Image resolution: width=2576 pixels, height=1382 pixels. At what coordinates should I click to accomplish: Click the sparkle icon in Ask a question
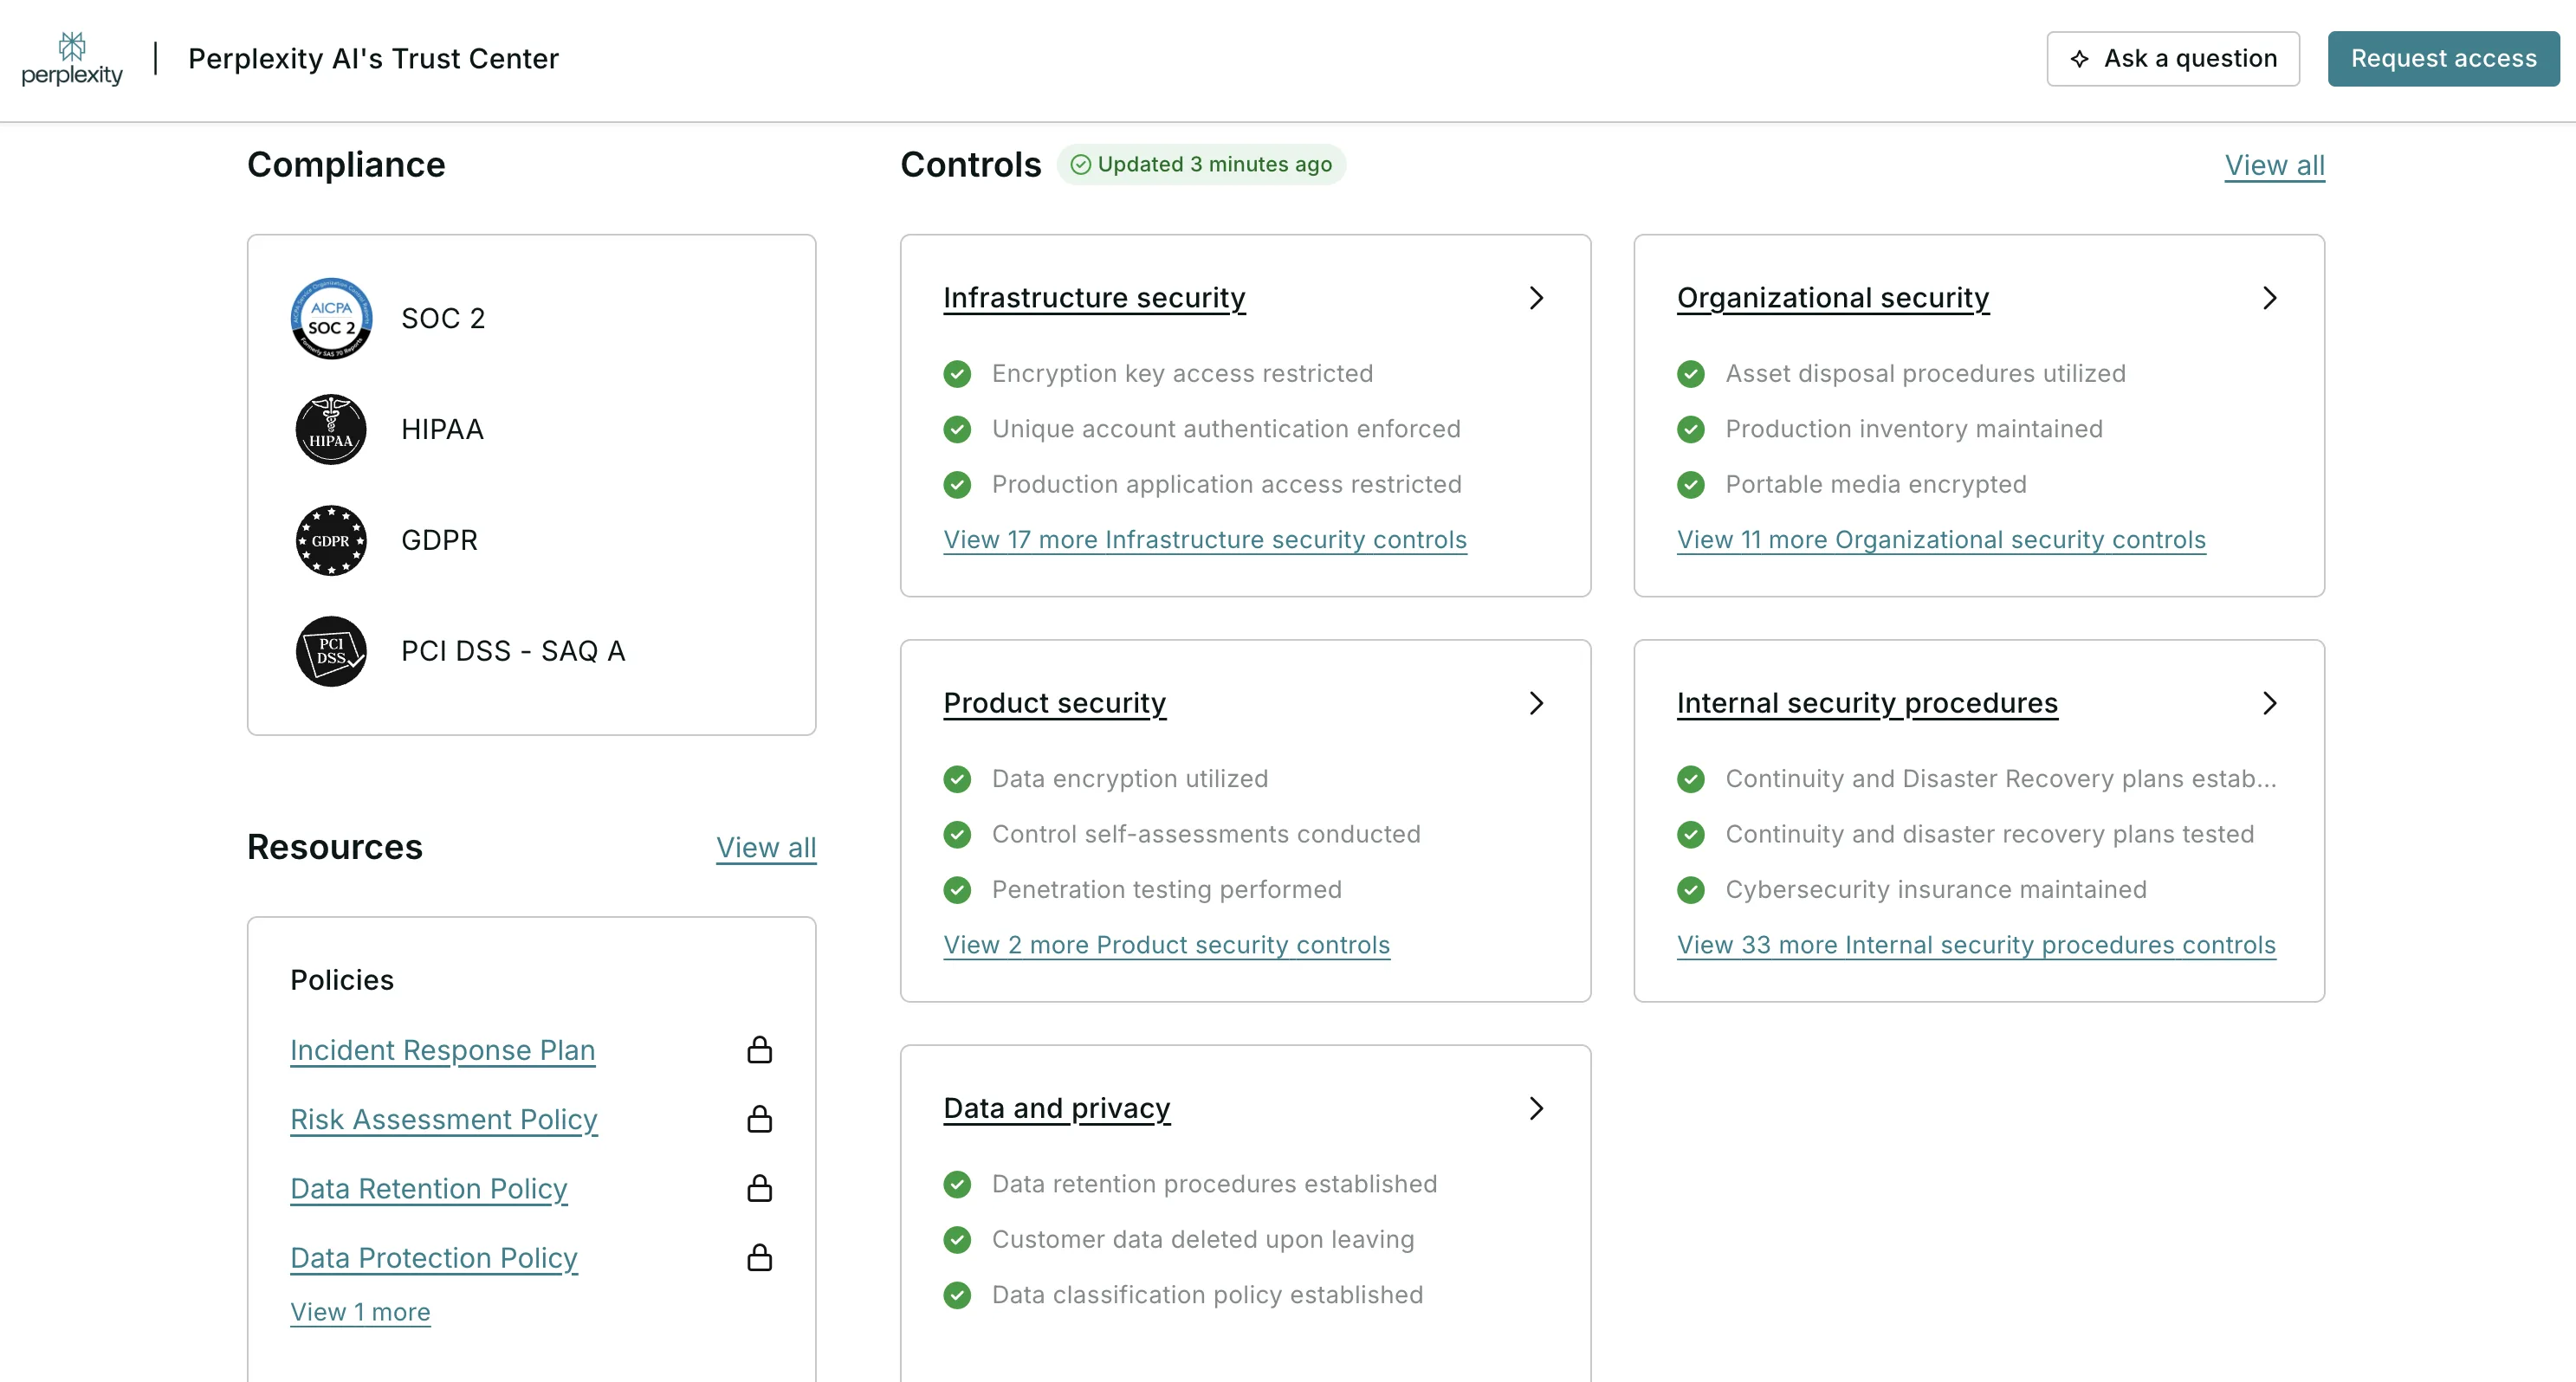2079,59
